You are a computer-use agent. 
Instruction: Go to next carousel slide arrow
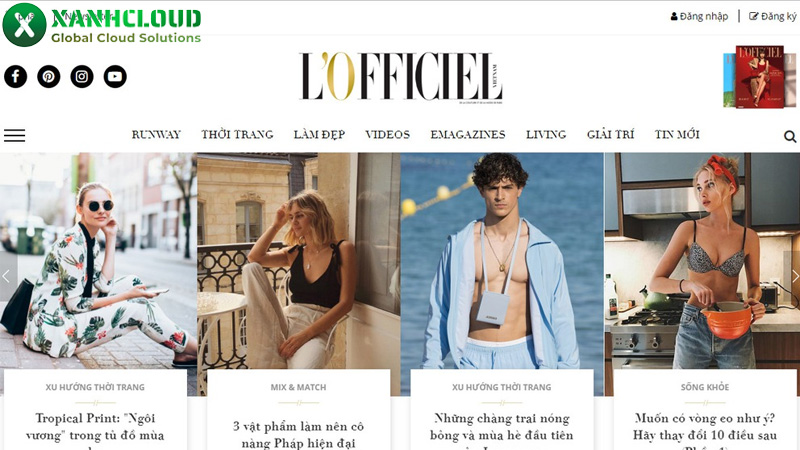(x=794, y=276)
